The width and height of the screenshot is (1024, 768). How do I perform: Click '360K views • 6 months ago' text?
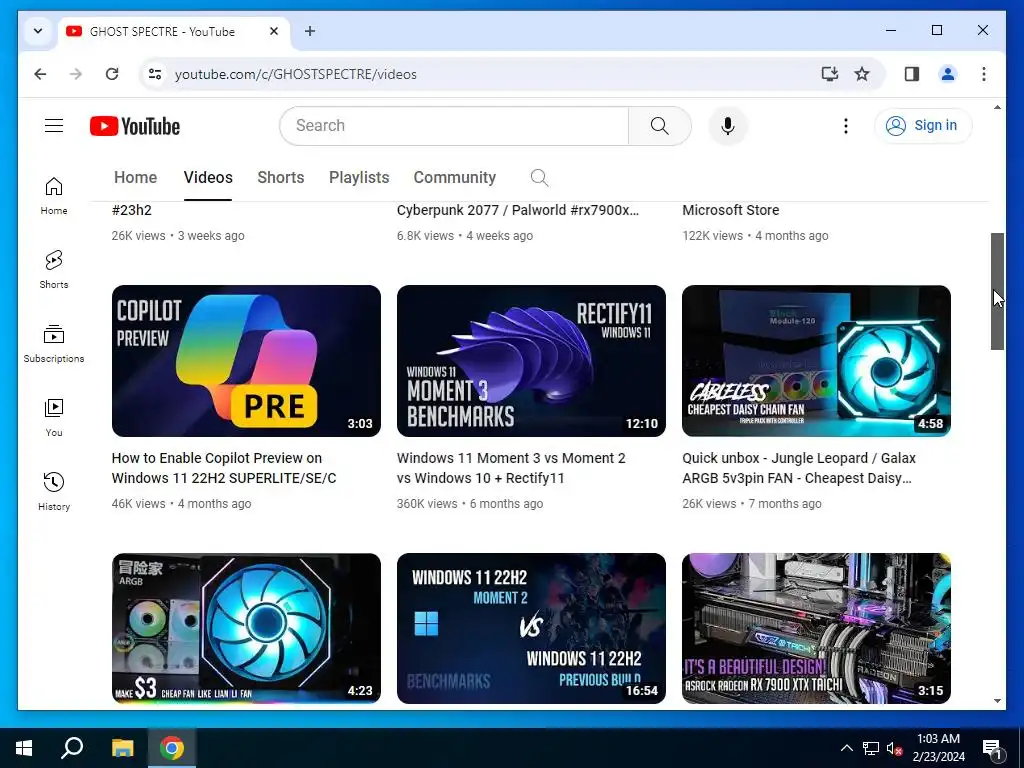coord(470,504)
